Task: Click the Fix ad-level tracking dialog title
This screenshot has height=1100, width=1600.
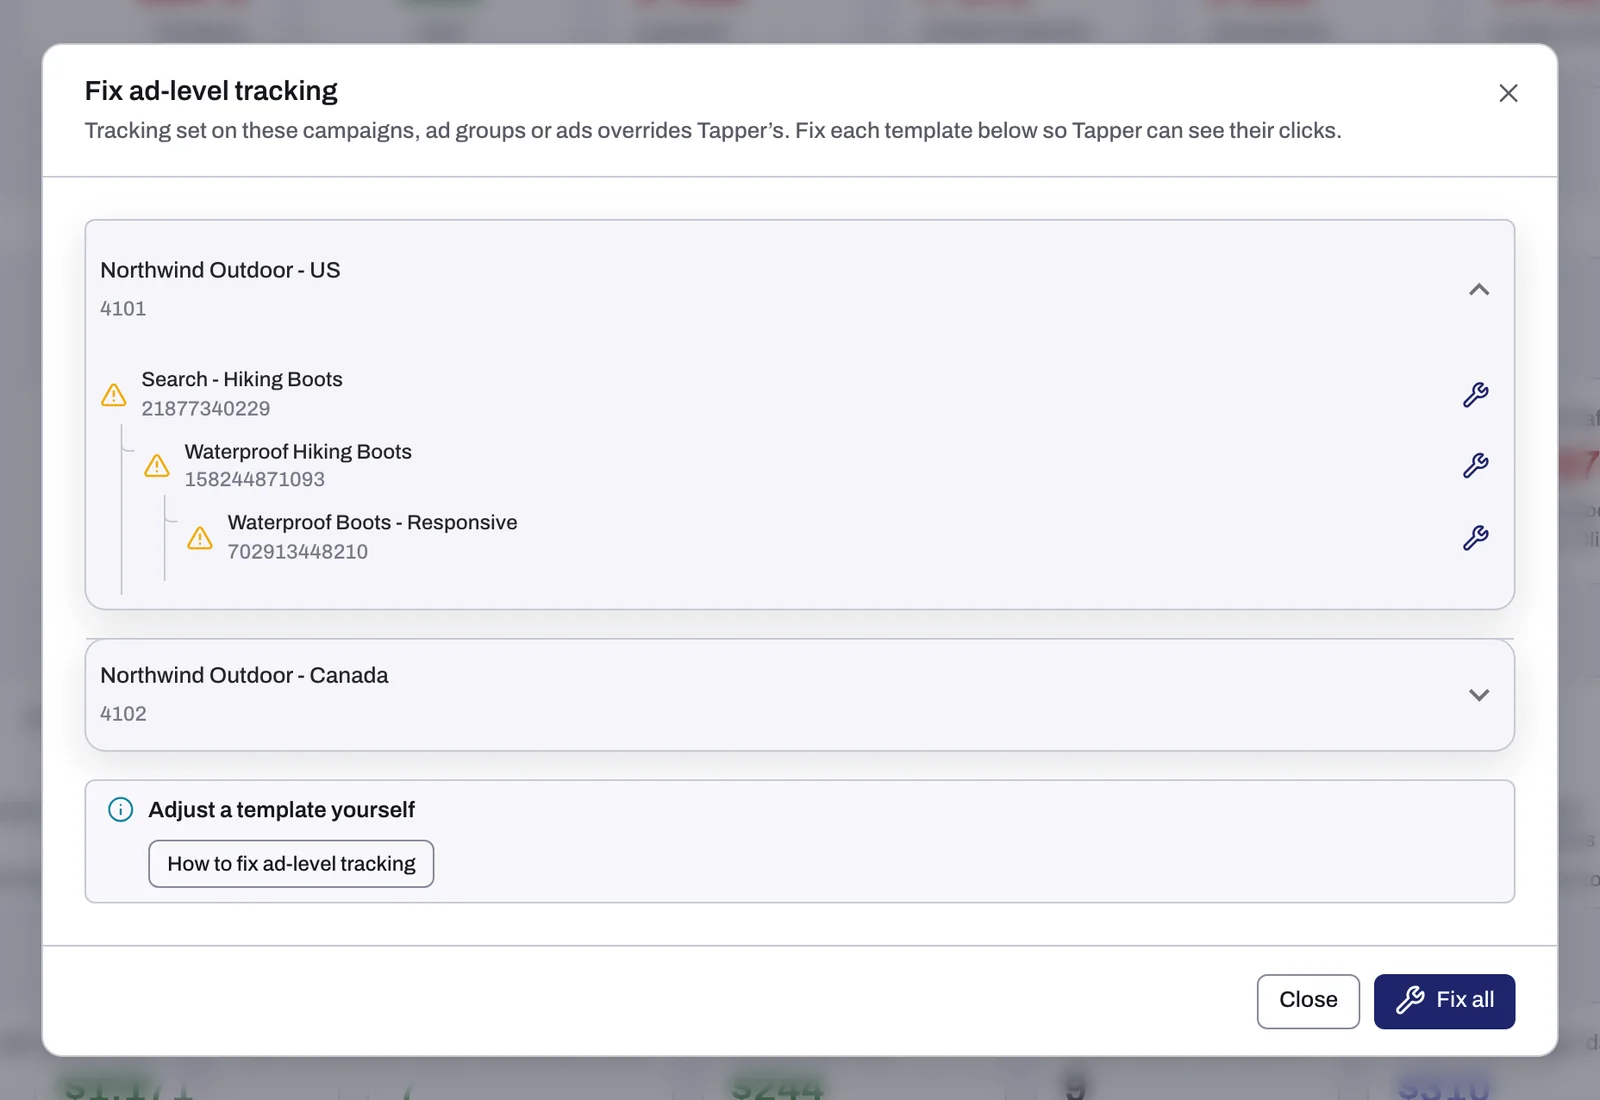Action: (211, 91)
